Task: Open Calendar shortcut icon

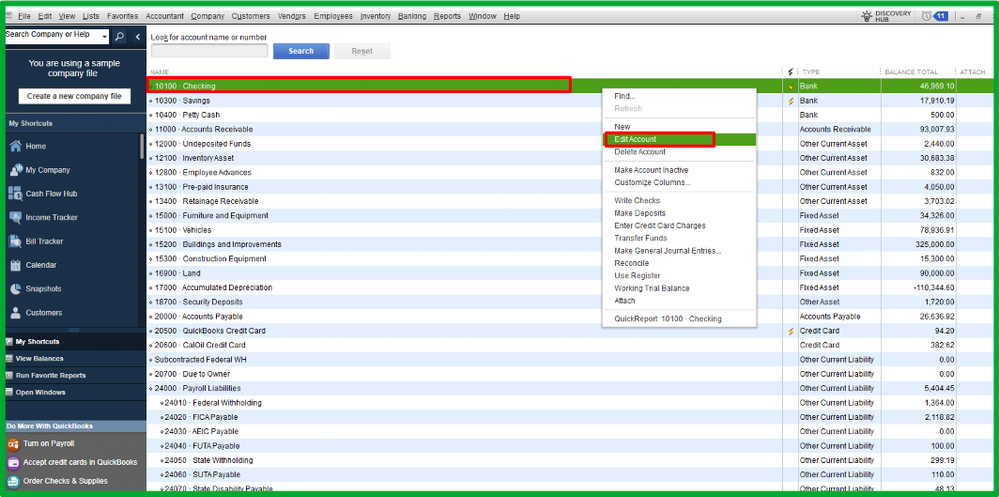Action: coord(15,265)
